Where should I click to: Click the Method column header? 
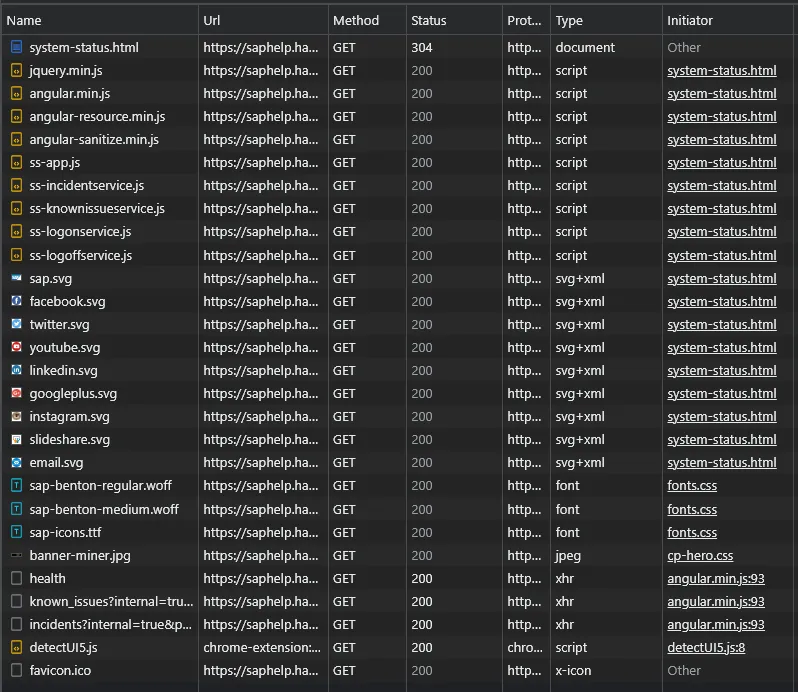[x=356, y=20]
